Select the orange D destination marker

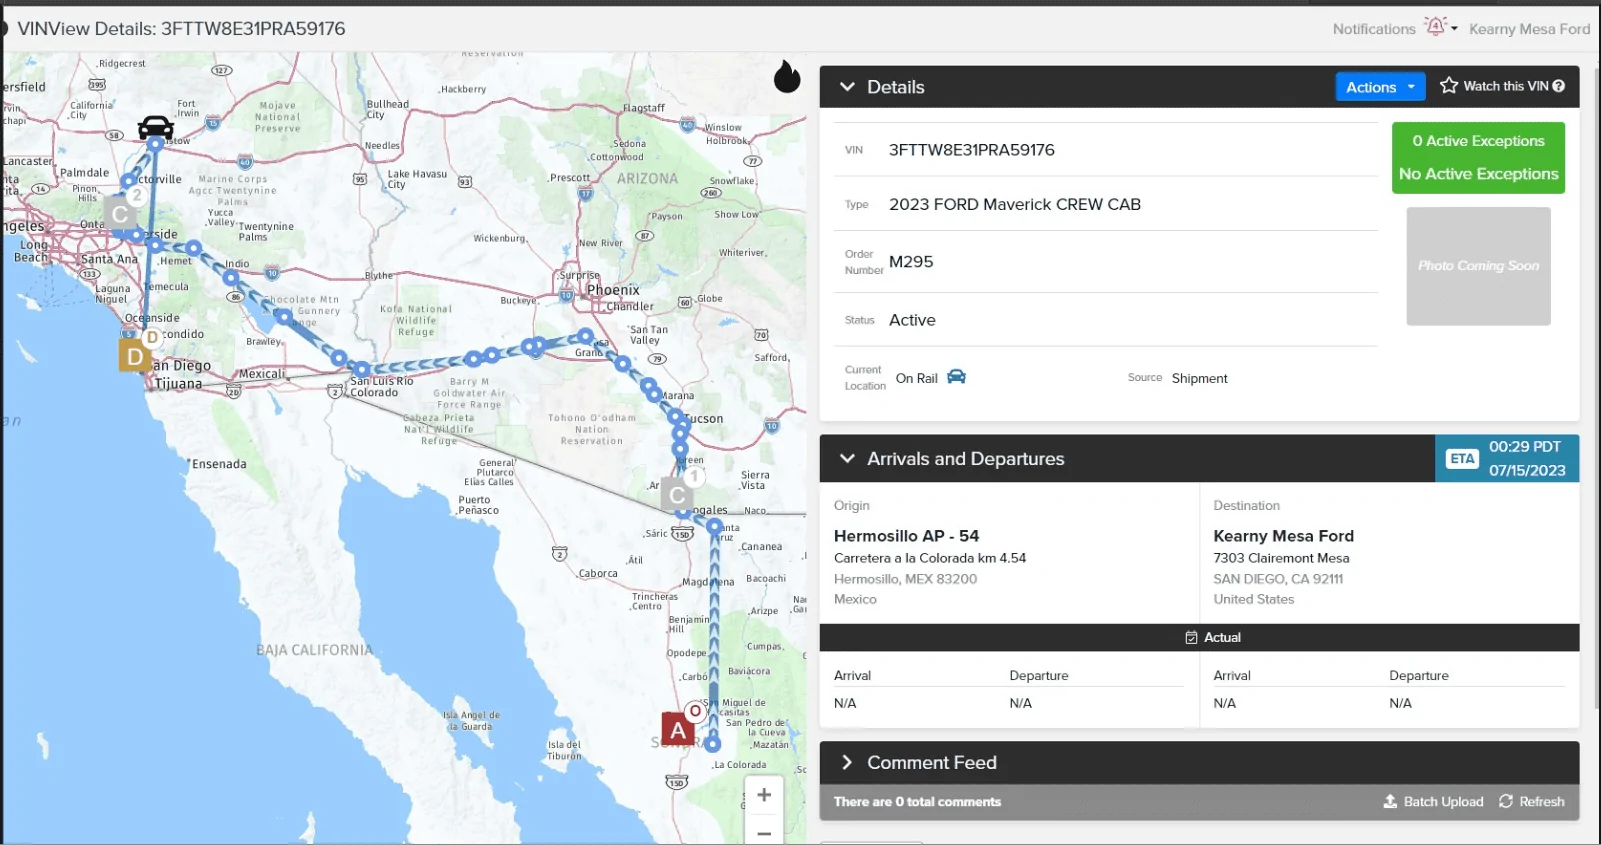(135, 355)
